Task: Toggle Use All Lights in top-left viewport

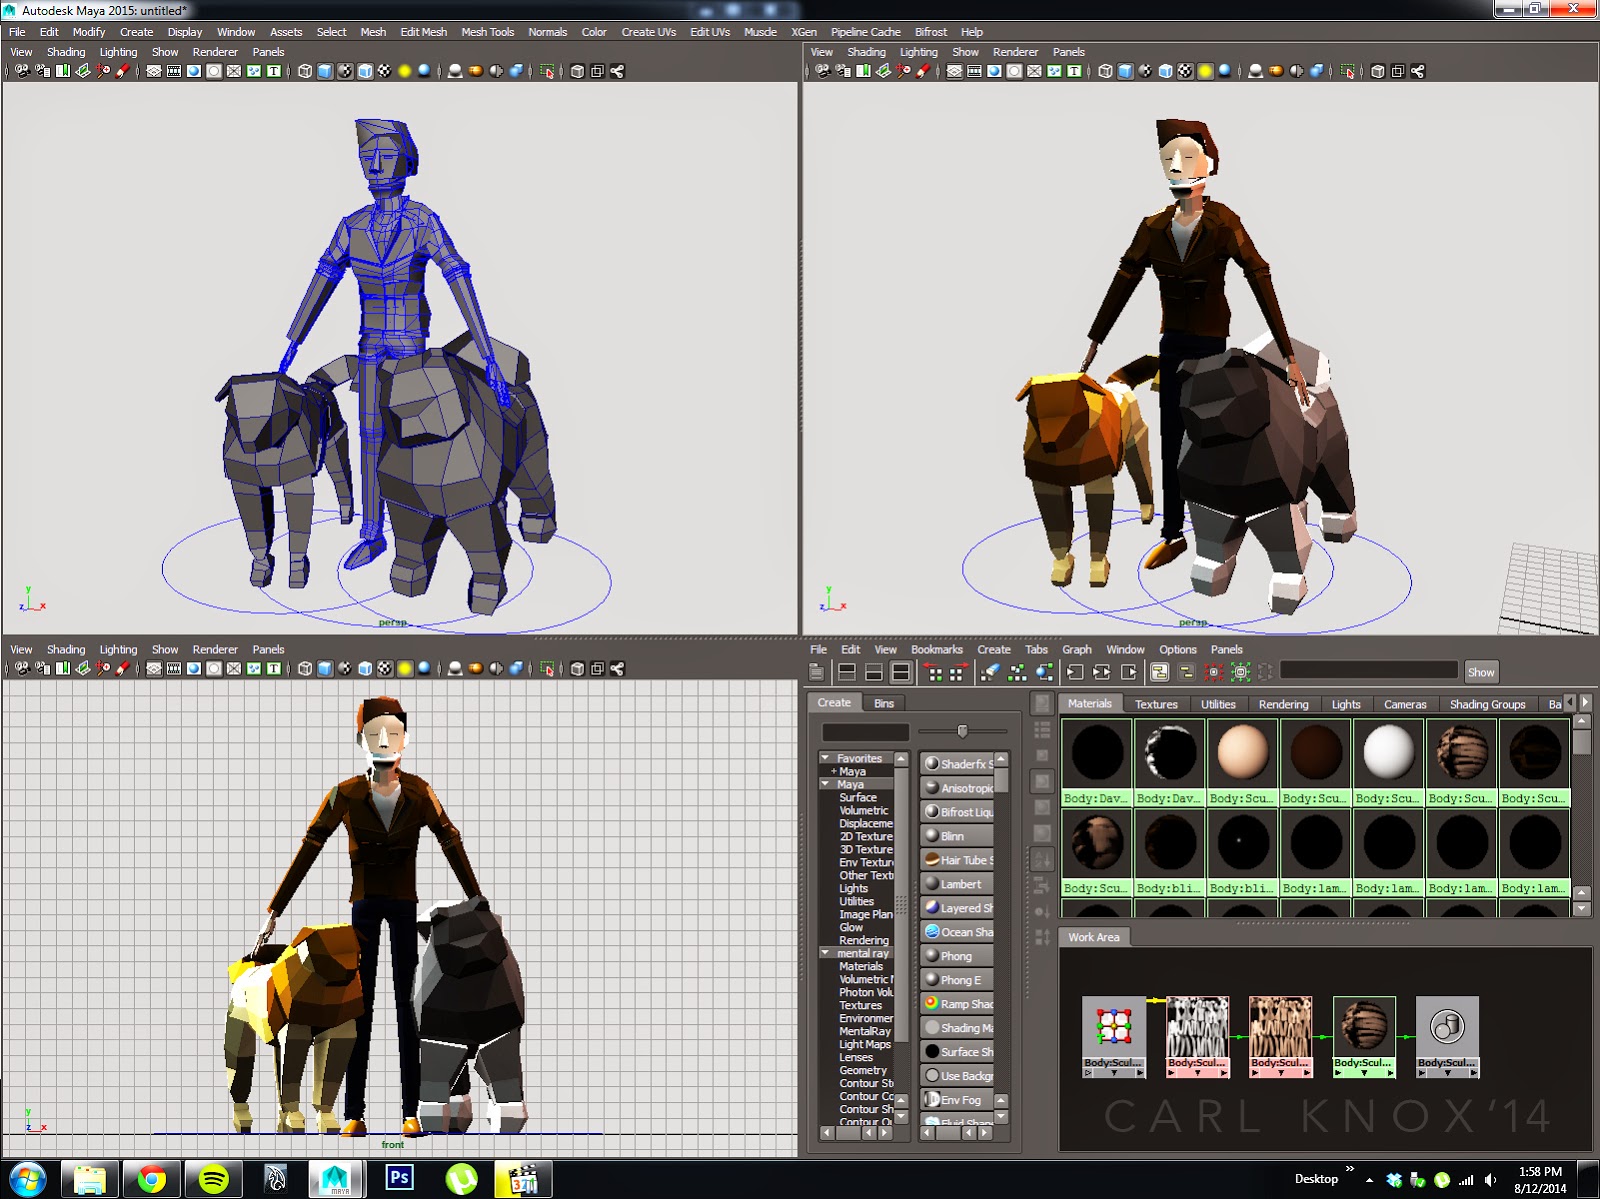Action: (404, 71)
